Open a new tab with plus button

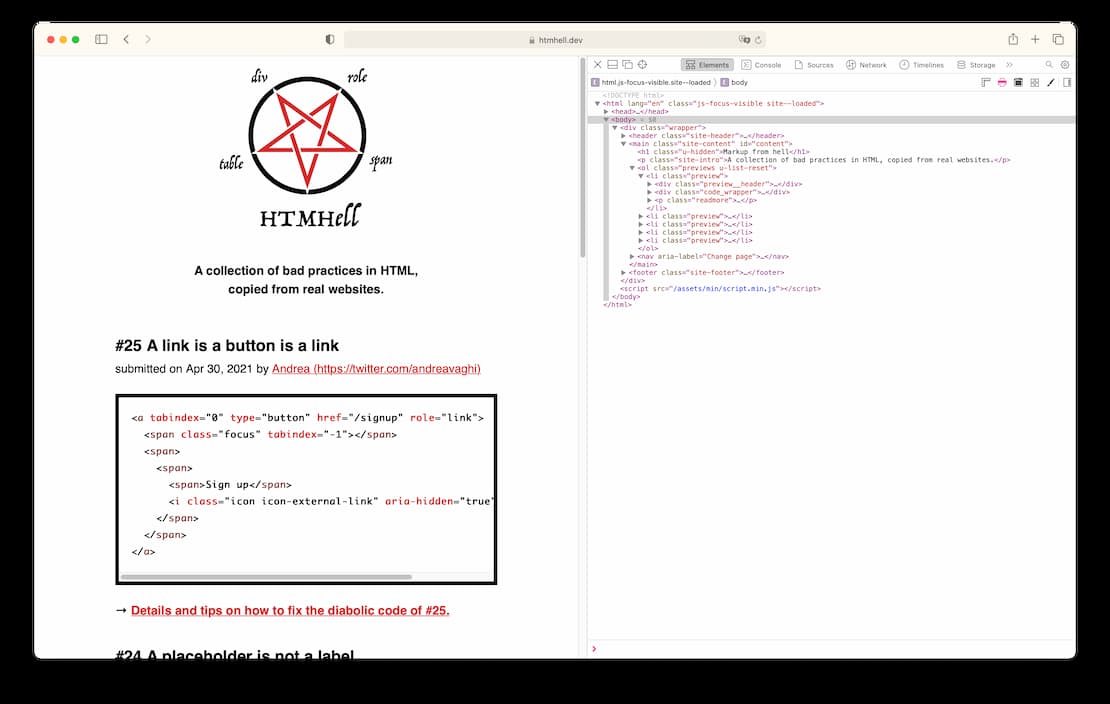click(x=1035, y=40)
